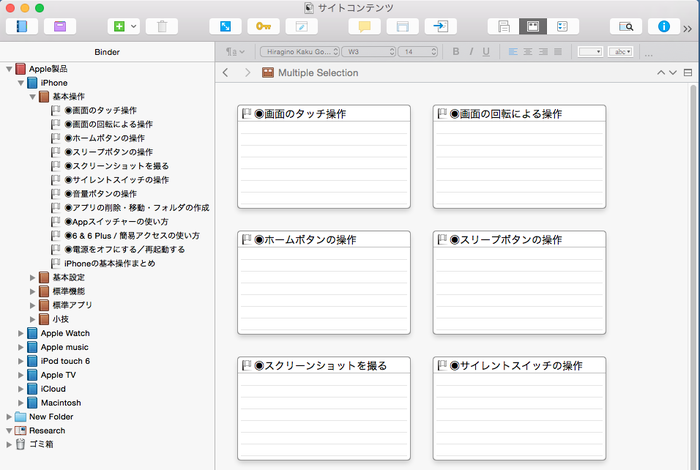Switch to Outliner view mode
Image resolution: width=700 pixels, height=470 pixels.
[x=562, y=26]
